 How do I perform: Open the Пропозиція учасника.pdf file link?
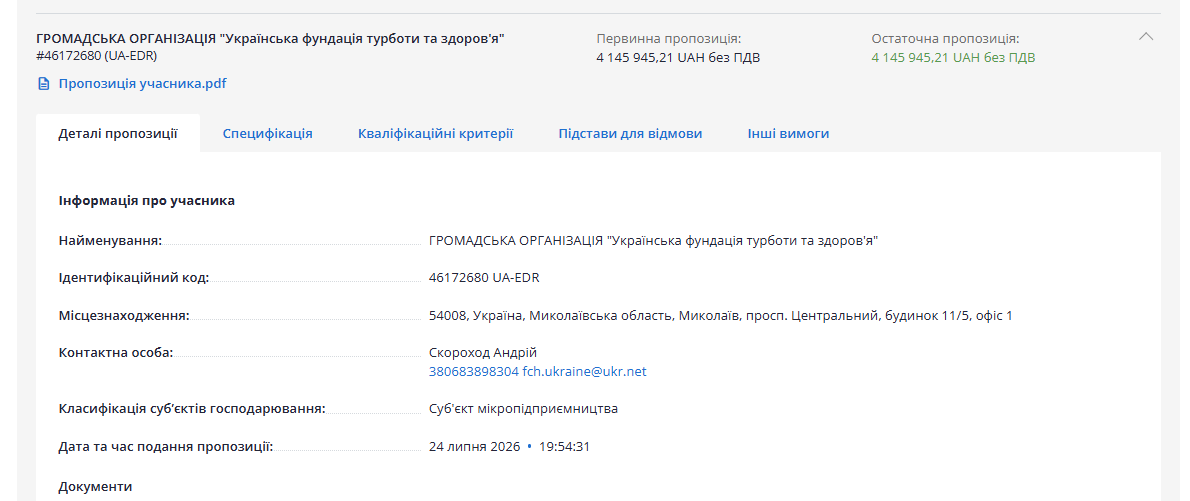click(x=142, y=84)
